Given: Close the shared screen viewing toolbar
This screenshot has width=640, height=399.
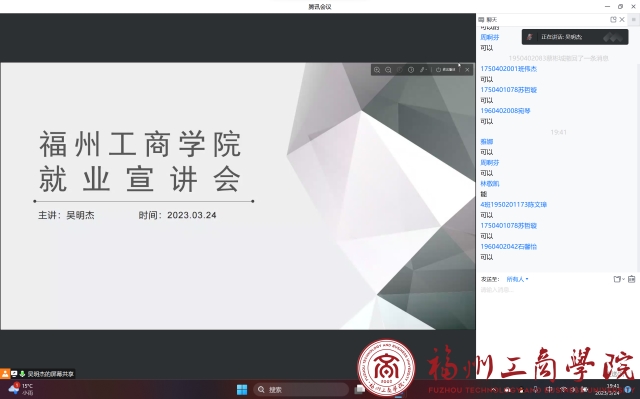Looking at the screenshot, I should [x=467, y=70].
